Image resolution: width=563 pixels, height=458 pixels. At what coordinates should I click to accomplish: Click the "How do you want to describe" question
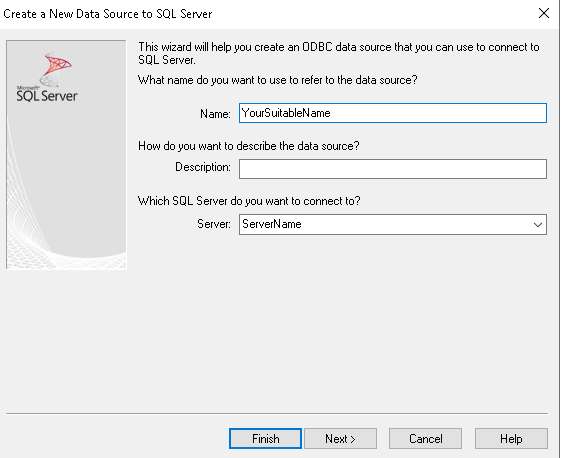tap(248, 146)
